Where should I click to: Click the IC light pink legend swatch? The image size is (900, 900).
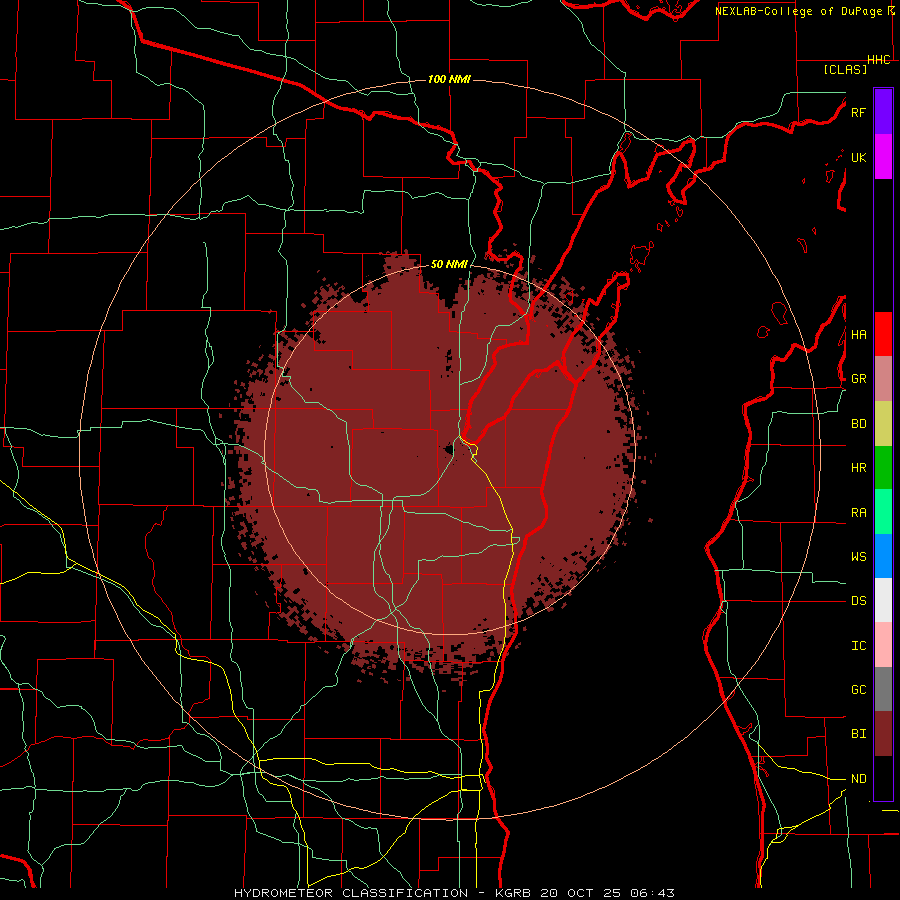(883, 645)
